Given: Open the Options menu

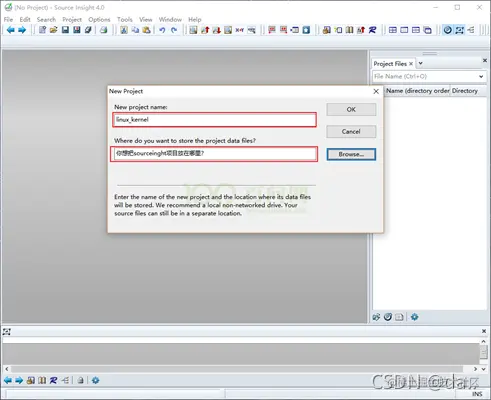Looking at the screenshot, I should [99, 19].
